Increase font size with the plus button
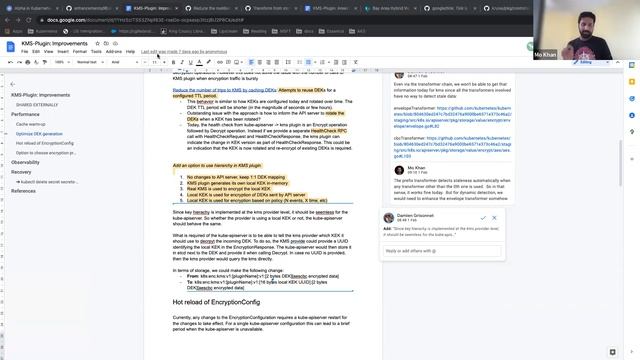The width and height of the screenshot is (640, 360). point(164,62)
